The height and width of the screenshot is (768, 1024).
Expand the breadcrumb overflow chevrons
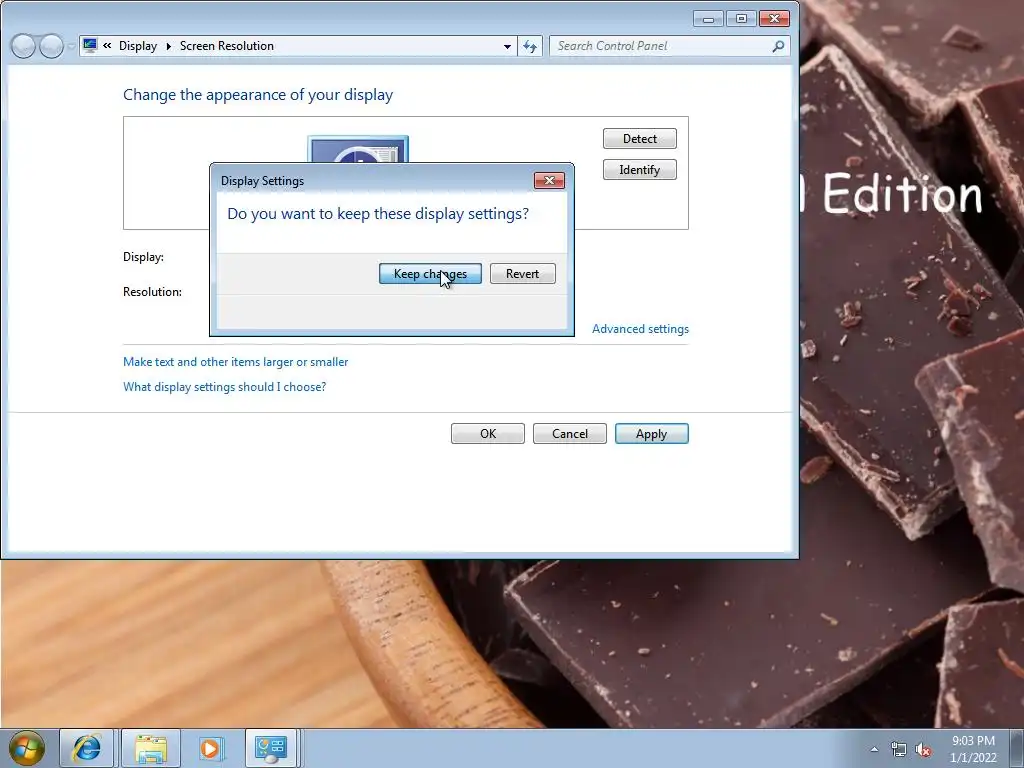point(107,46)
